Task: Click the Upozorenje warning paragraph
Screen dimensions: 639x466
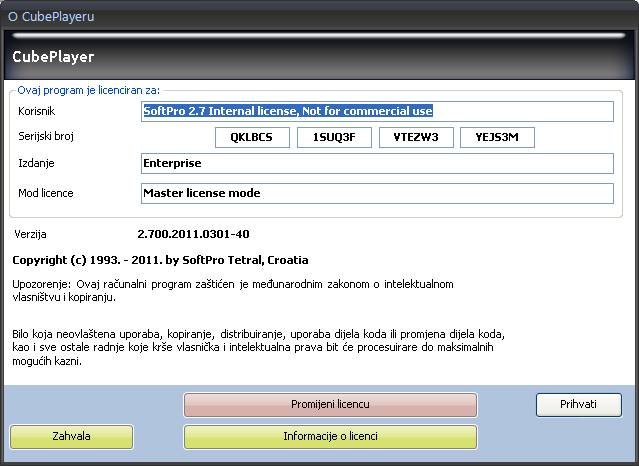Action: click(x=233, y=291)
